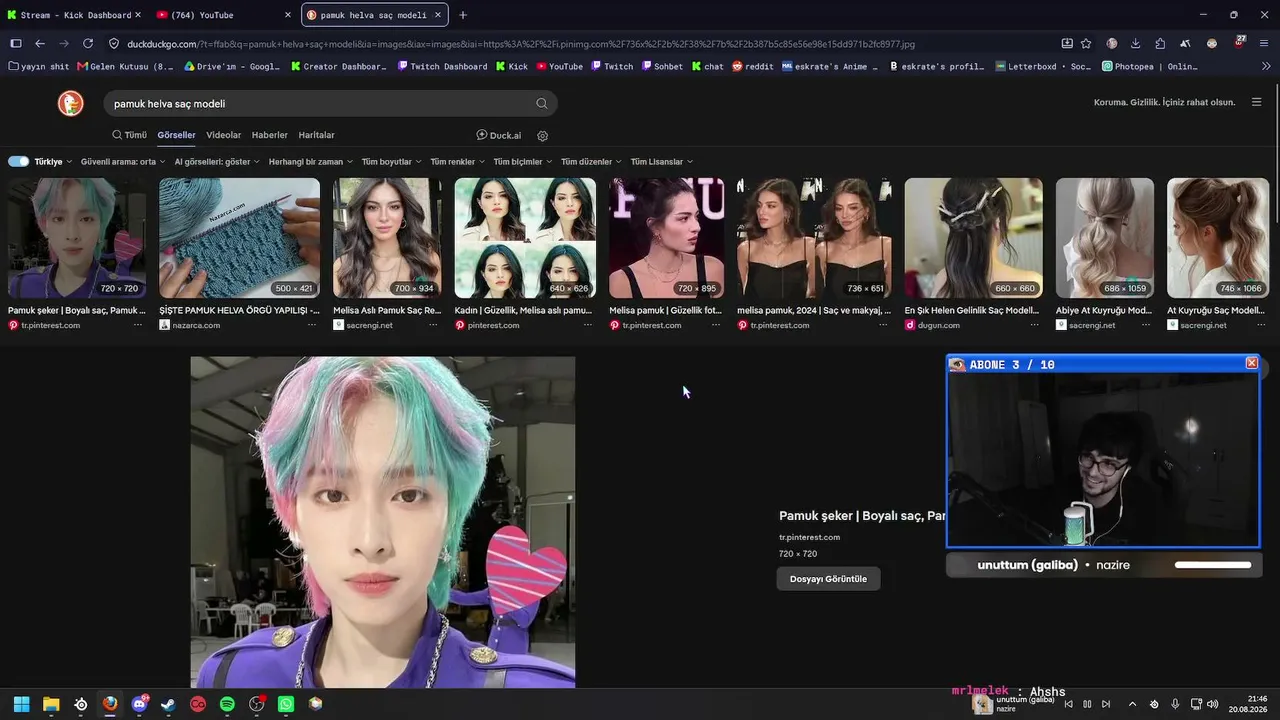Open tr.pinterest.com source link in detail panel
The image size is (1280, 720).
coord(809,537)
